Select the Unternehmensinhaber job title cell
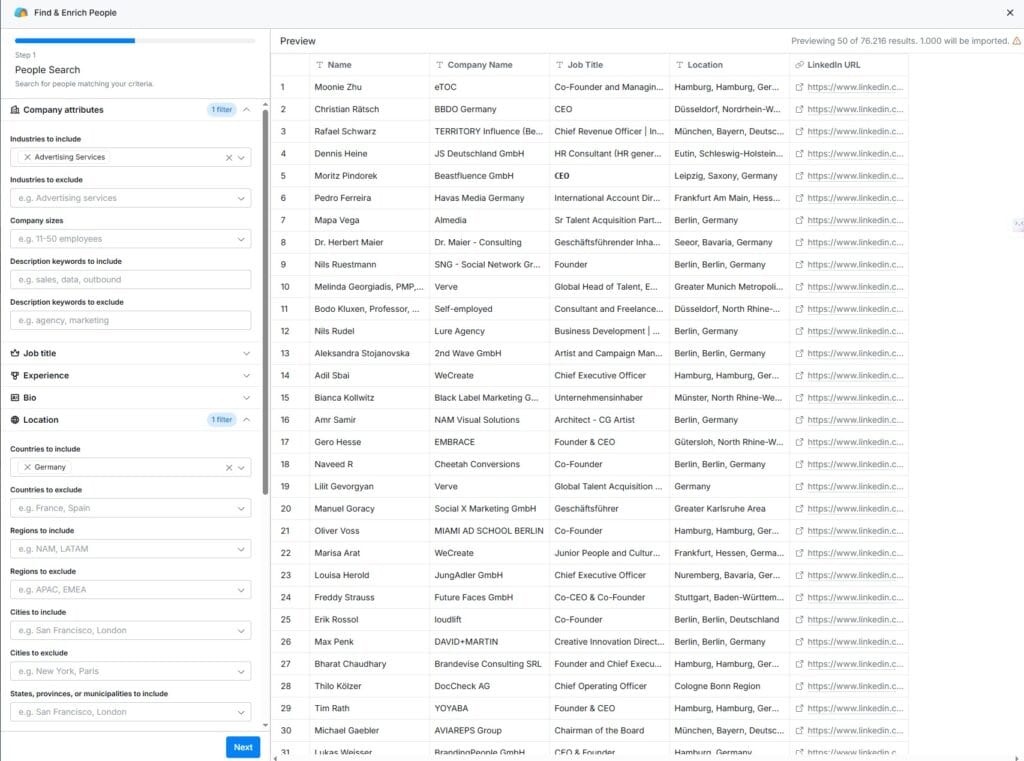This screenshot has height=761, width=1024. coord(610,398)
